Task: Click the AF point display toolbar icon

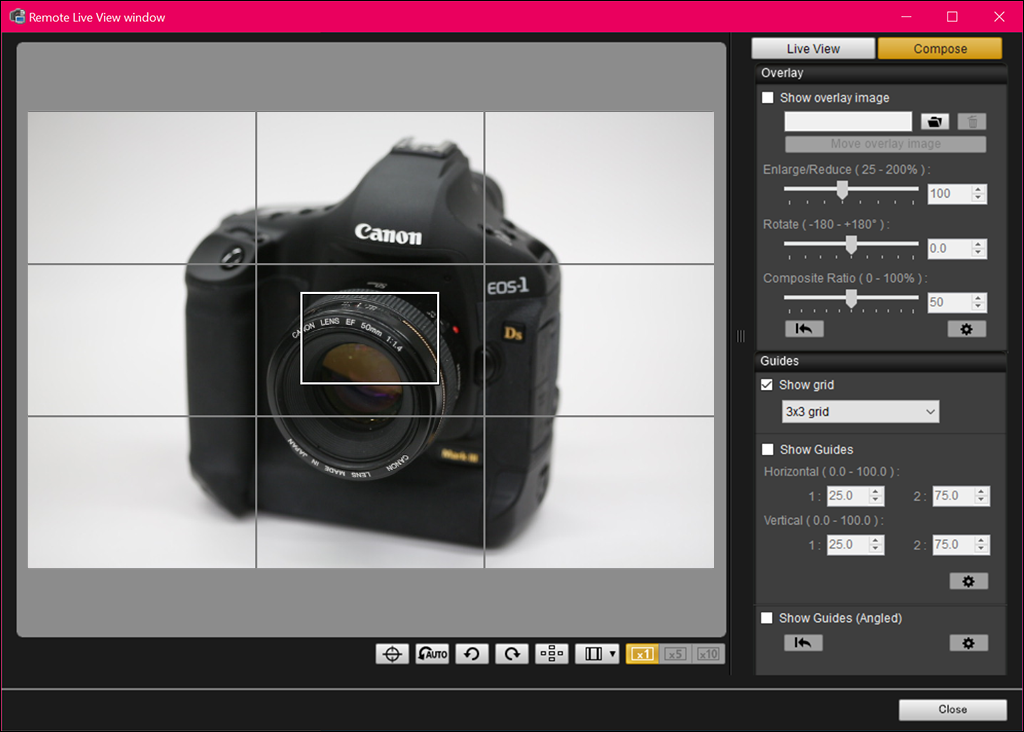Action: (552, 654)
